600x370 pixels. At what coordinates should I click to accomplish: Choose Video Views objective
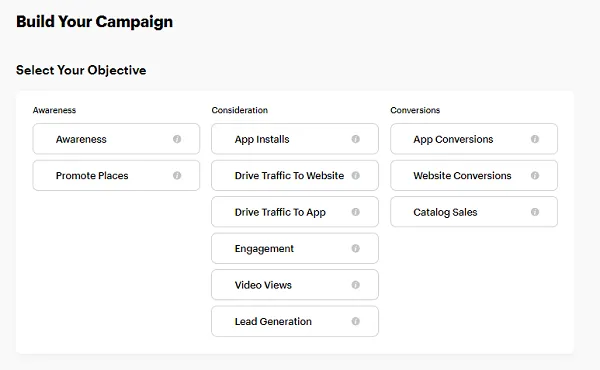point(295,285)
